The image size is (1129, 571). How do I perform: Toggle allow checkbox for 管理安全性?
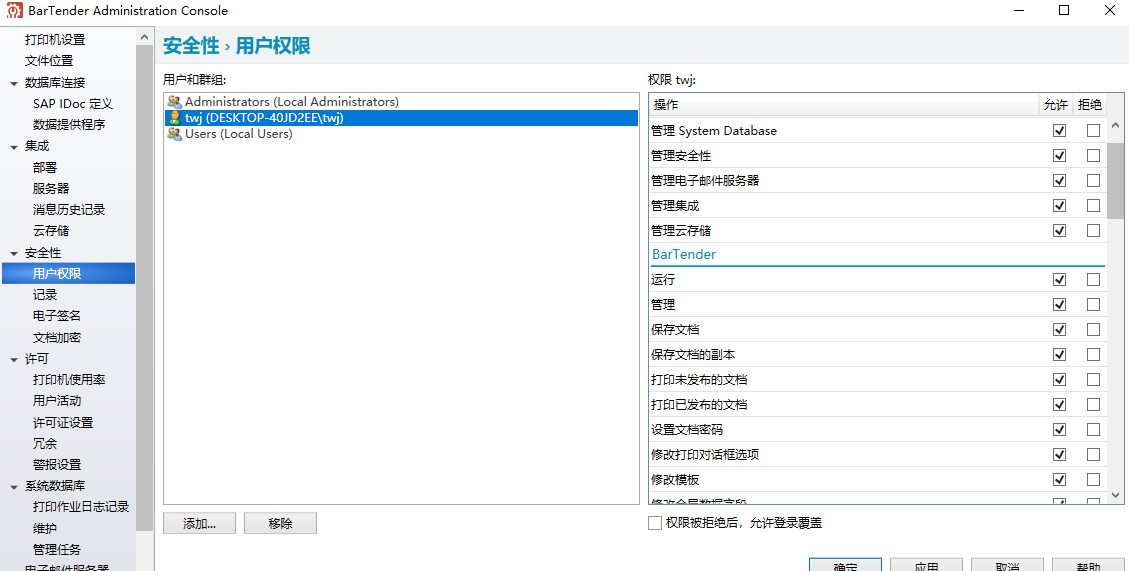1059,156
